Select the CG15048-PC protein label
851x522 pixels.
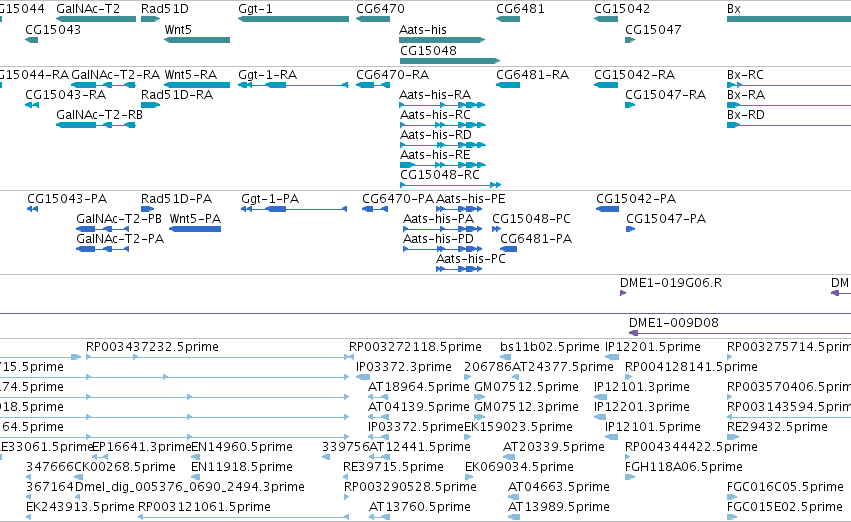click(531, 219)
